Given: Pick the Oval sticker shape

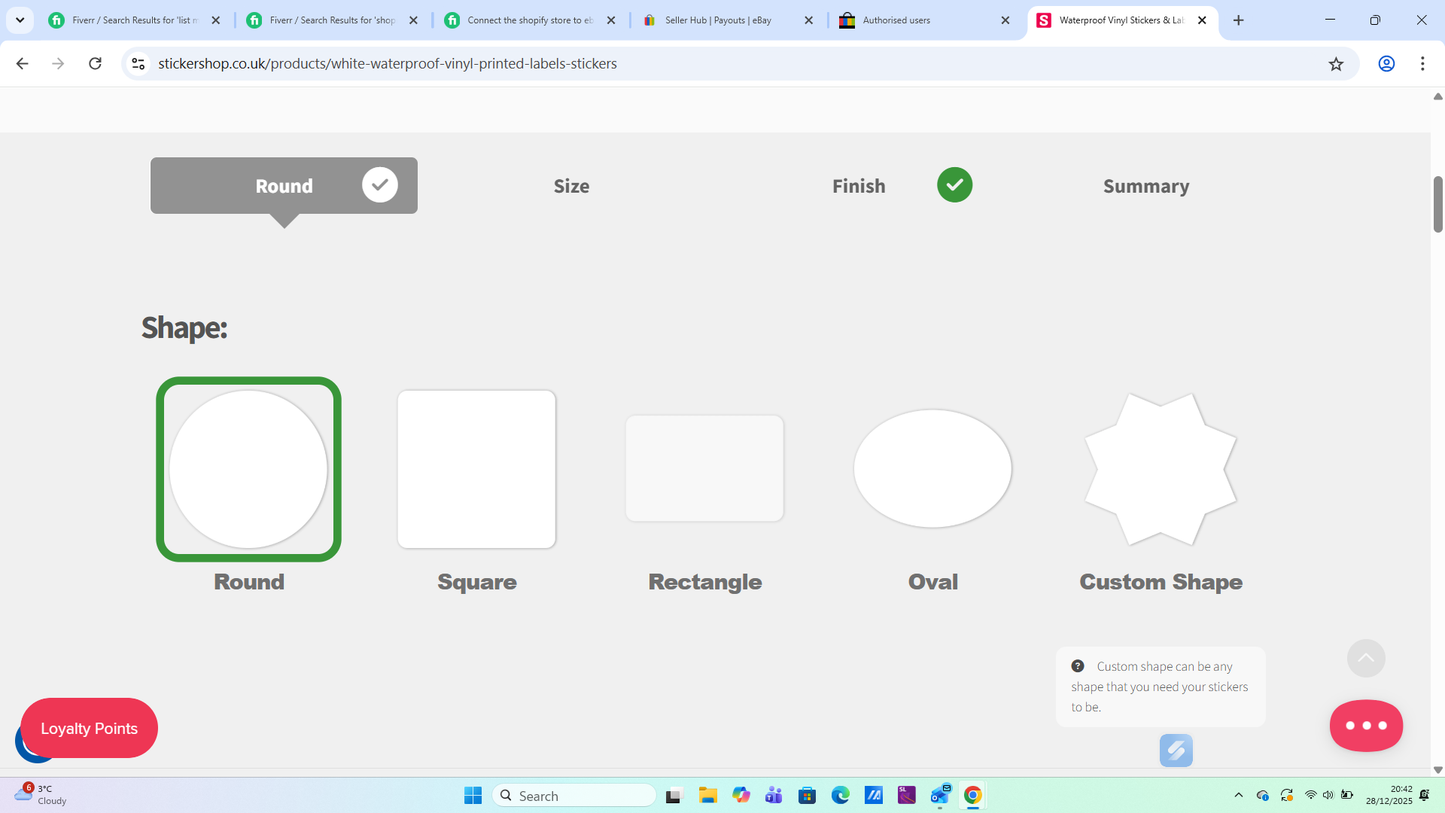Looking at the screenshot, I should 932,468.
